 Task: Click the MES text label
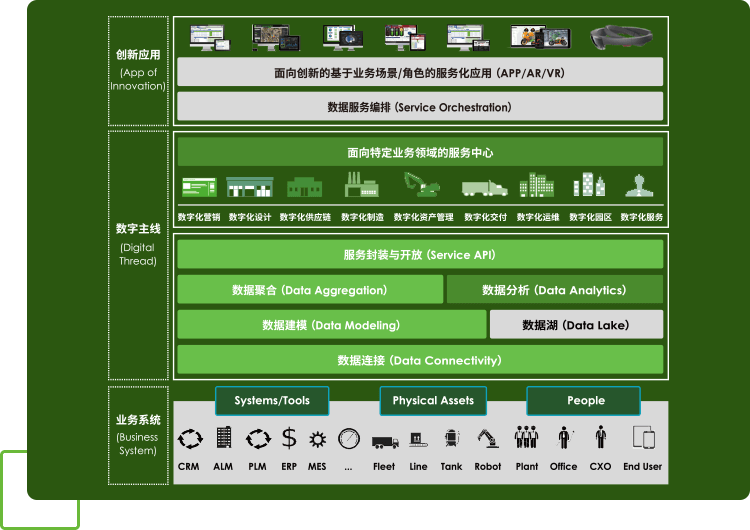pos(317,466)
